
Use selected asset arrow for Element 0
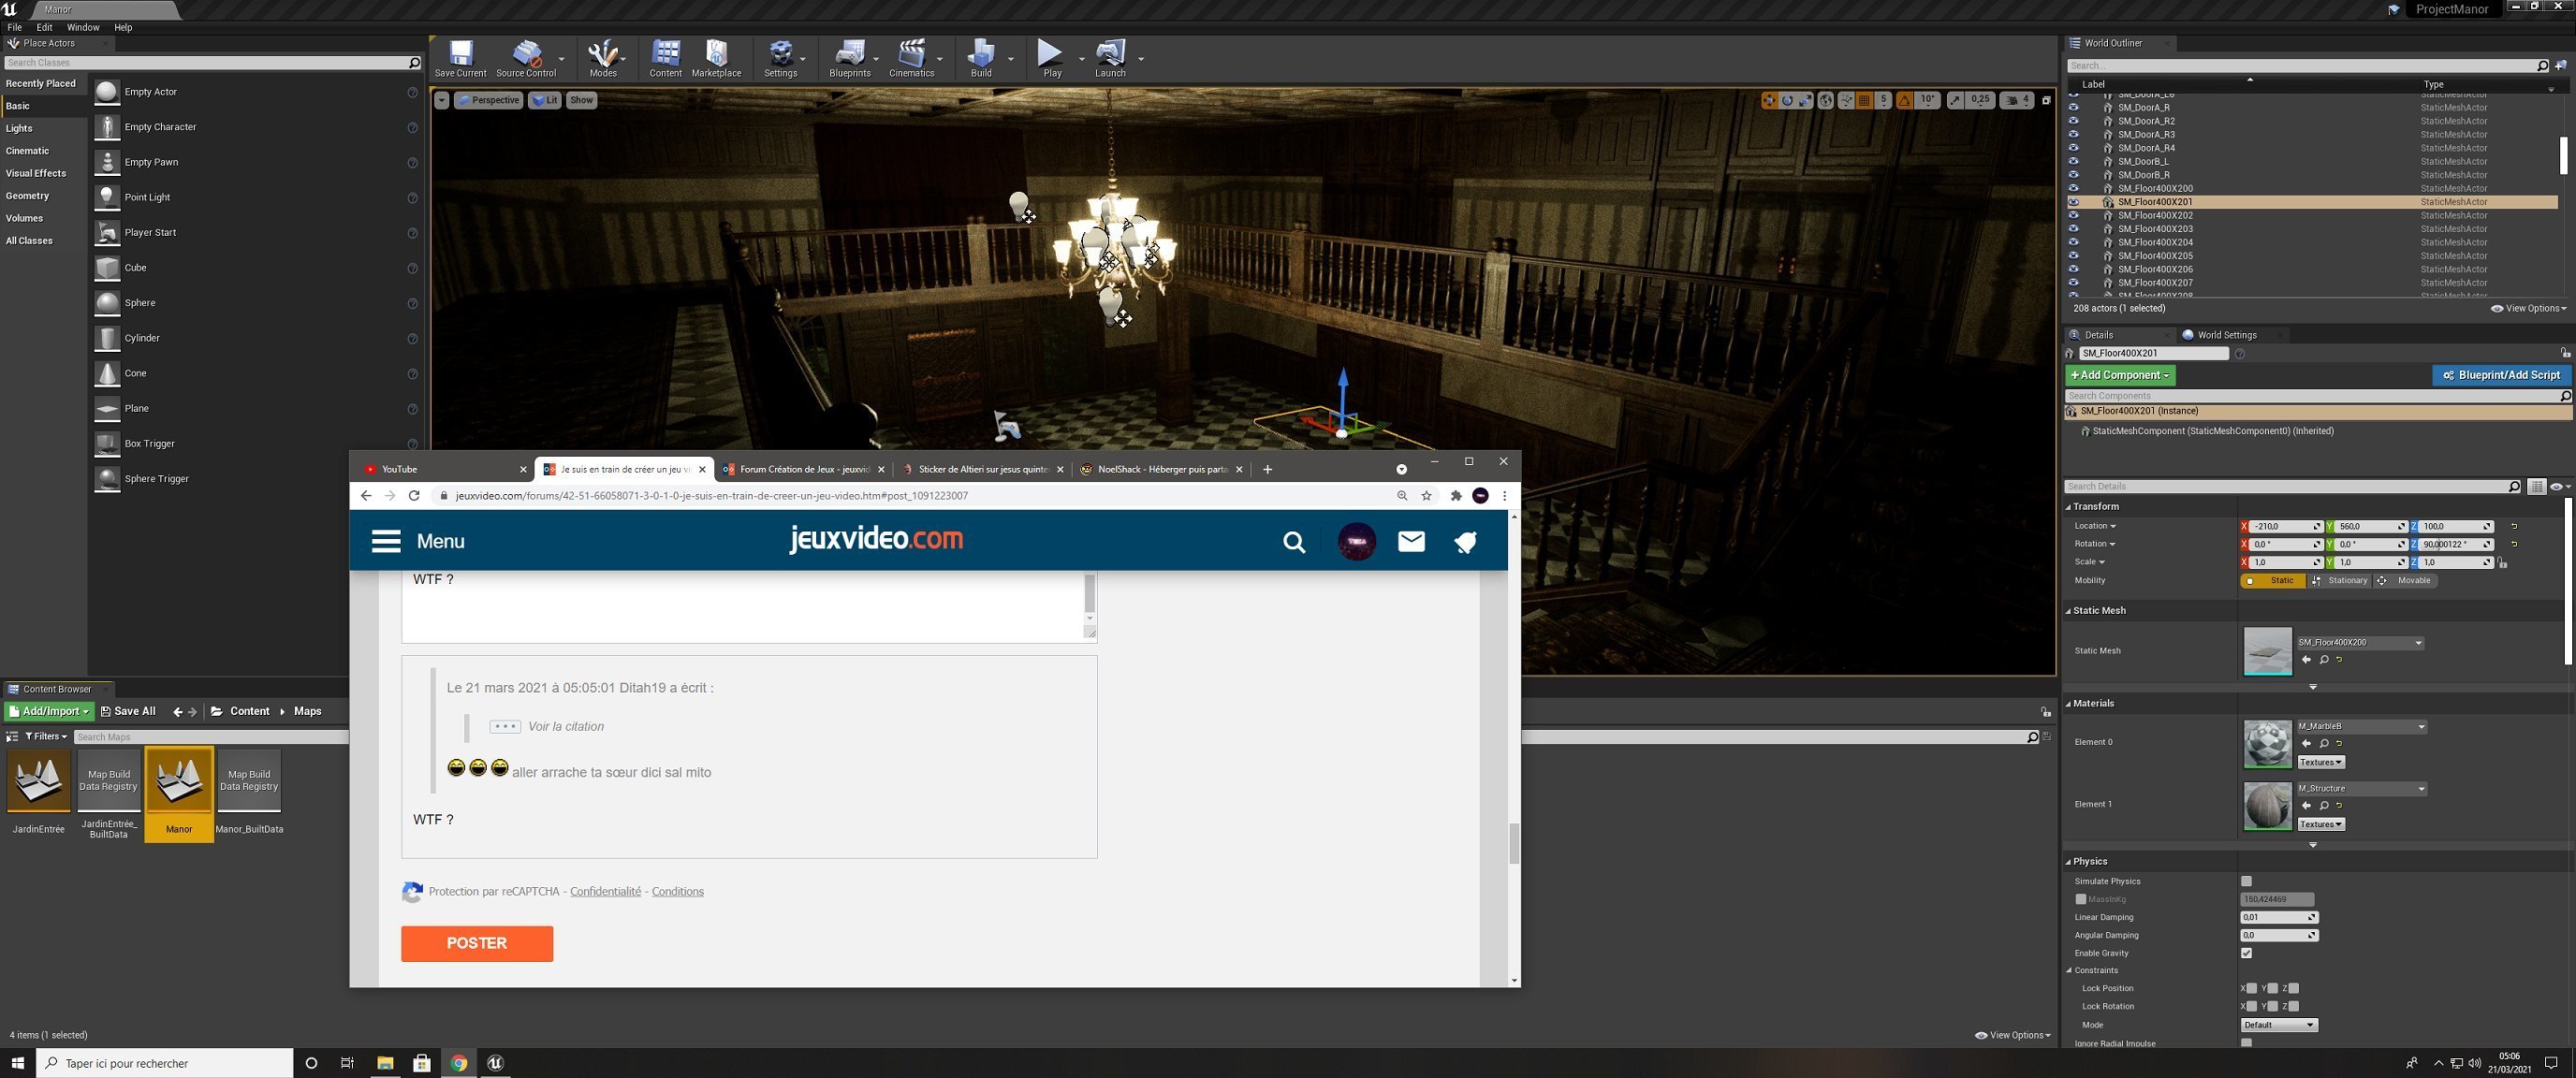click(2306, 743)
